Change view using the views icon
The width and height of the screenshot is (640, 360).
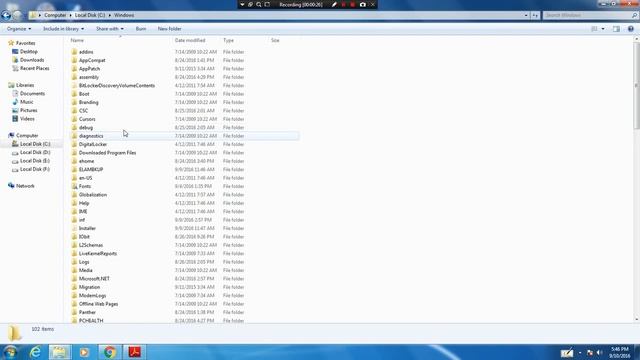click(594, 29)
